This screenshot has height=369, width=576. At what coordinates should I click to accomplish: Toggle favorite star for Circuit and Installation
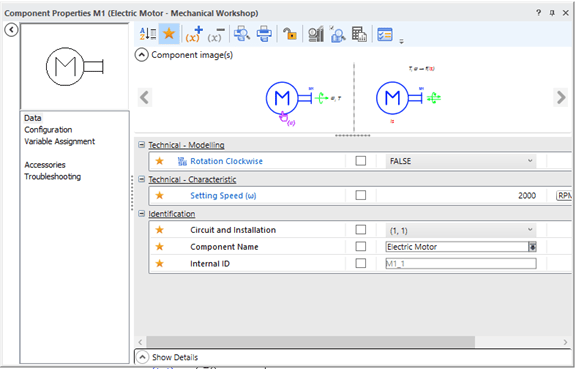point(159,230)
